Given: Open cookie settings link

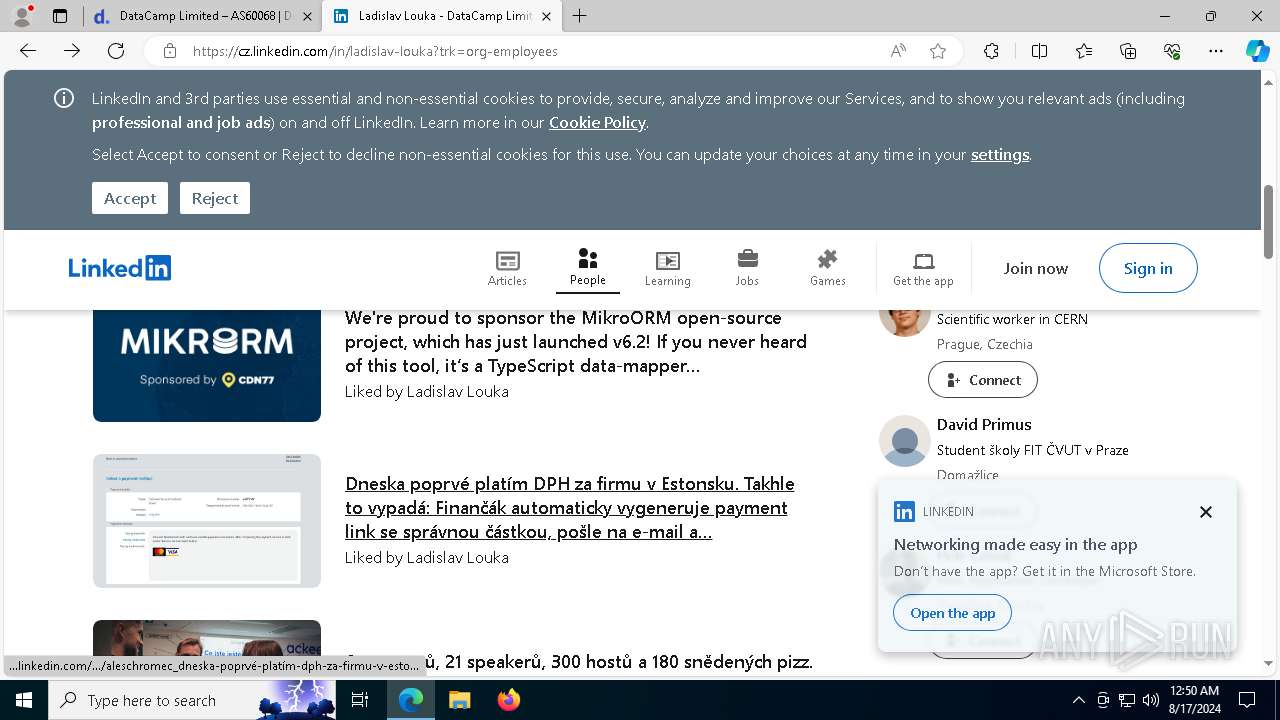Looking at the screenshot, I should coord(1000,154).
